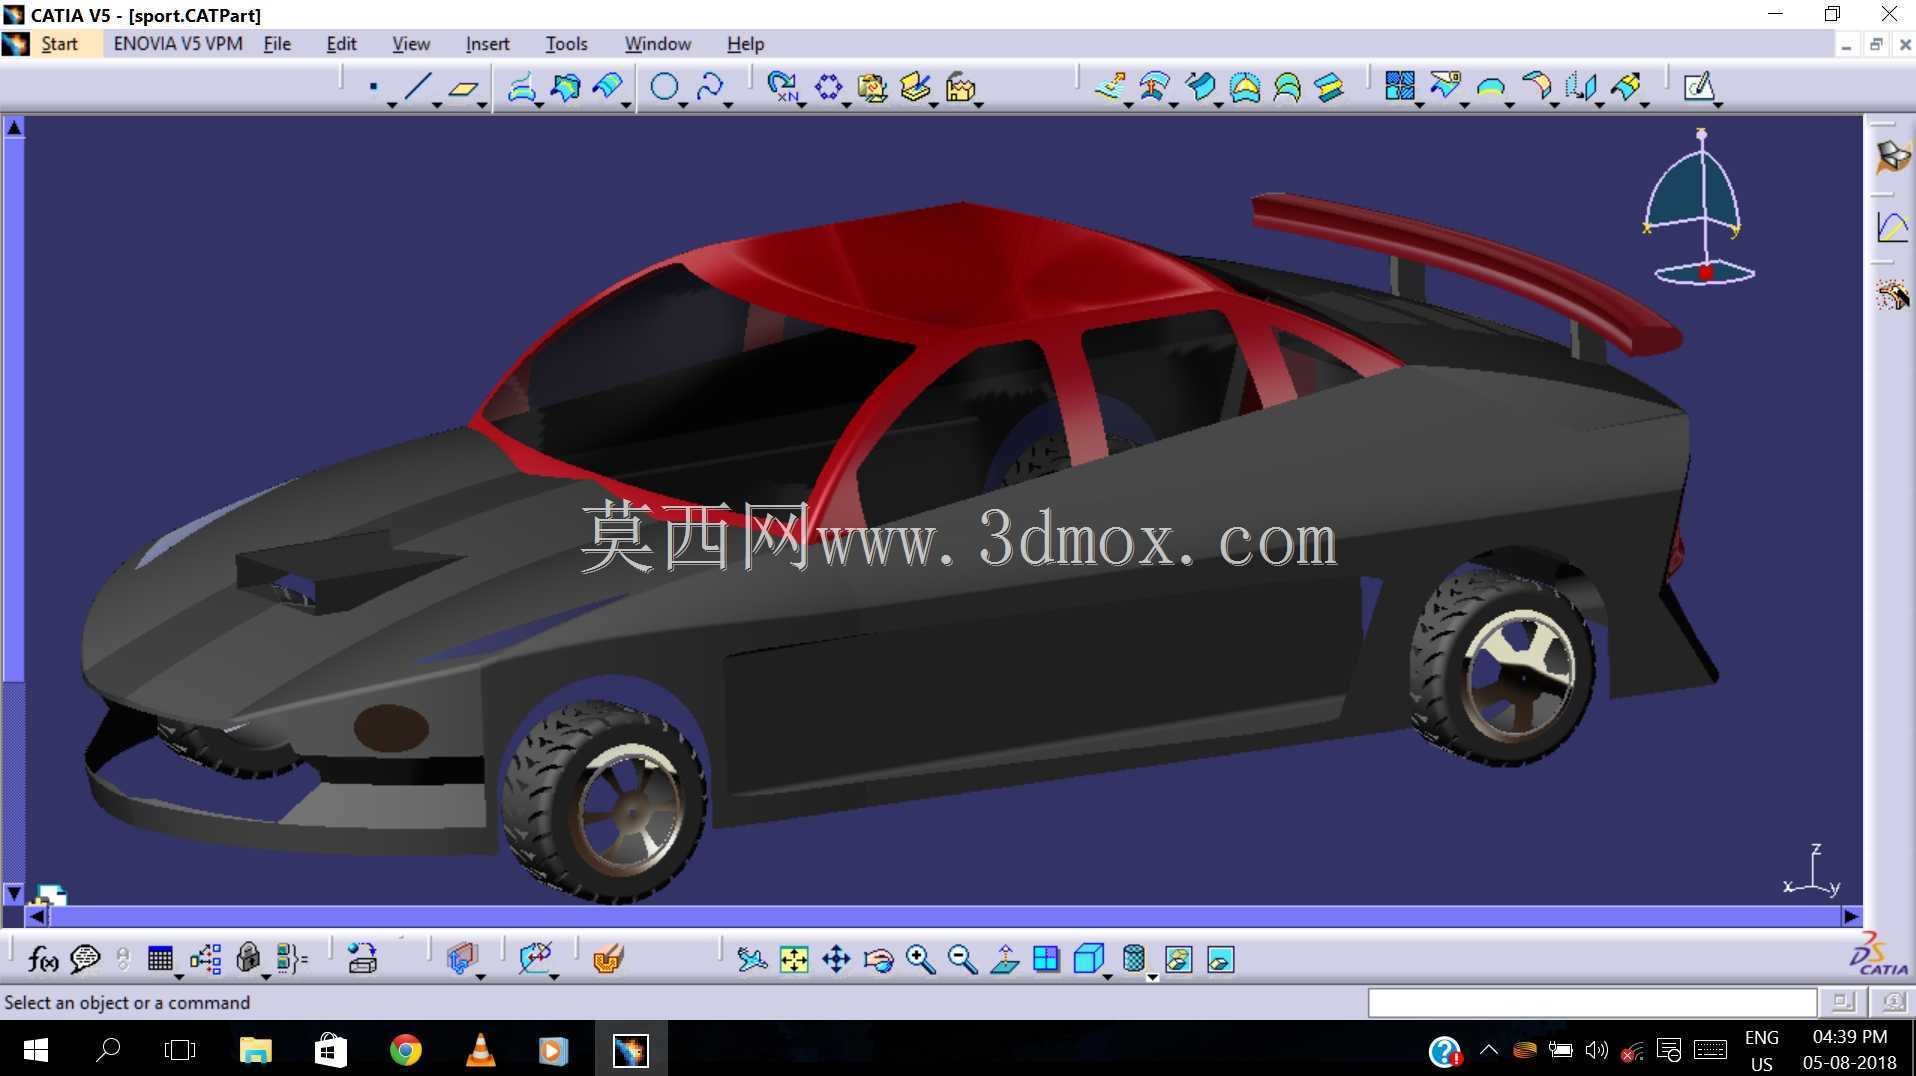Open the Insert menu
The width and height of the screenshot is (1916, 1076).
tap(487, 44)
